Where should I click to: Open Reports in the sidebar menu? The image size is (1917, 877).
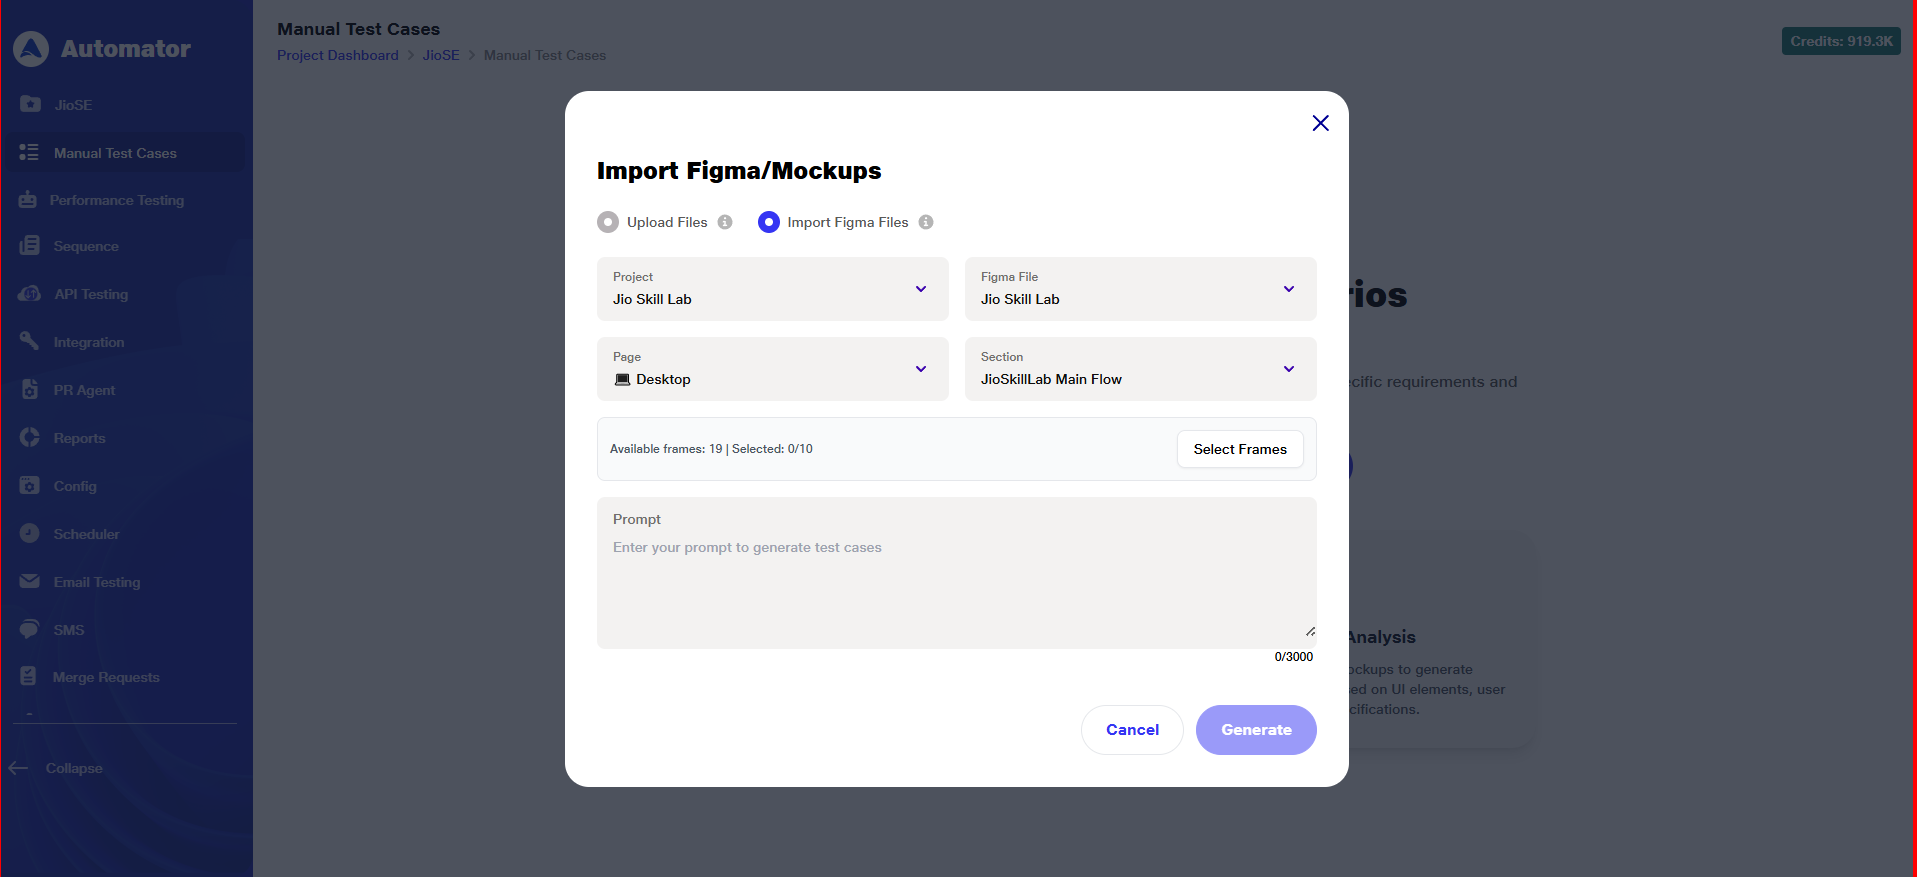coord(79,438)
